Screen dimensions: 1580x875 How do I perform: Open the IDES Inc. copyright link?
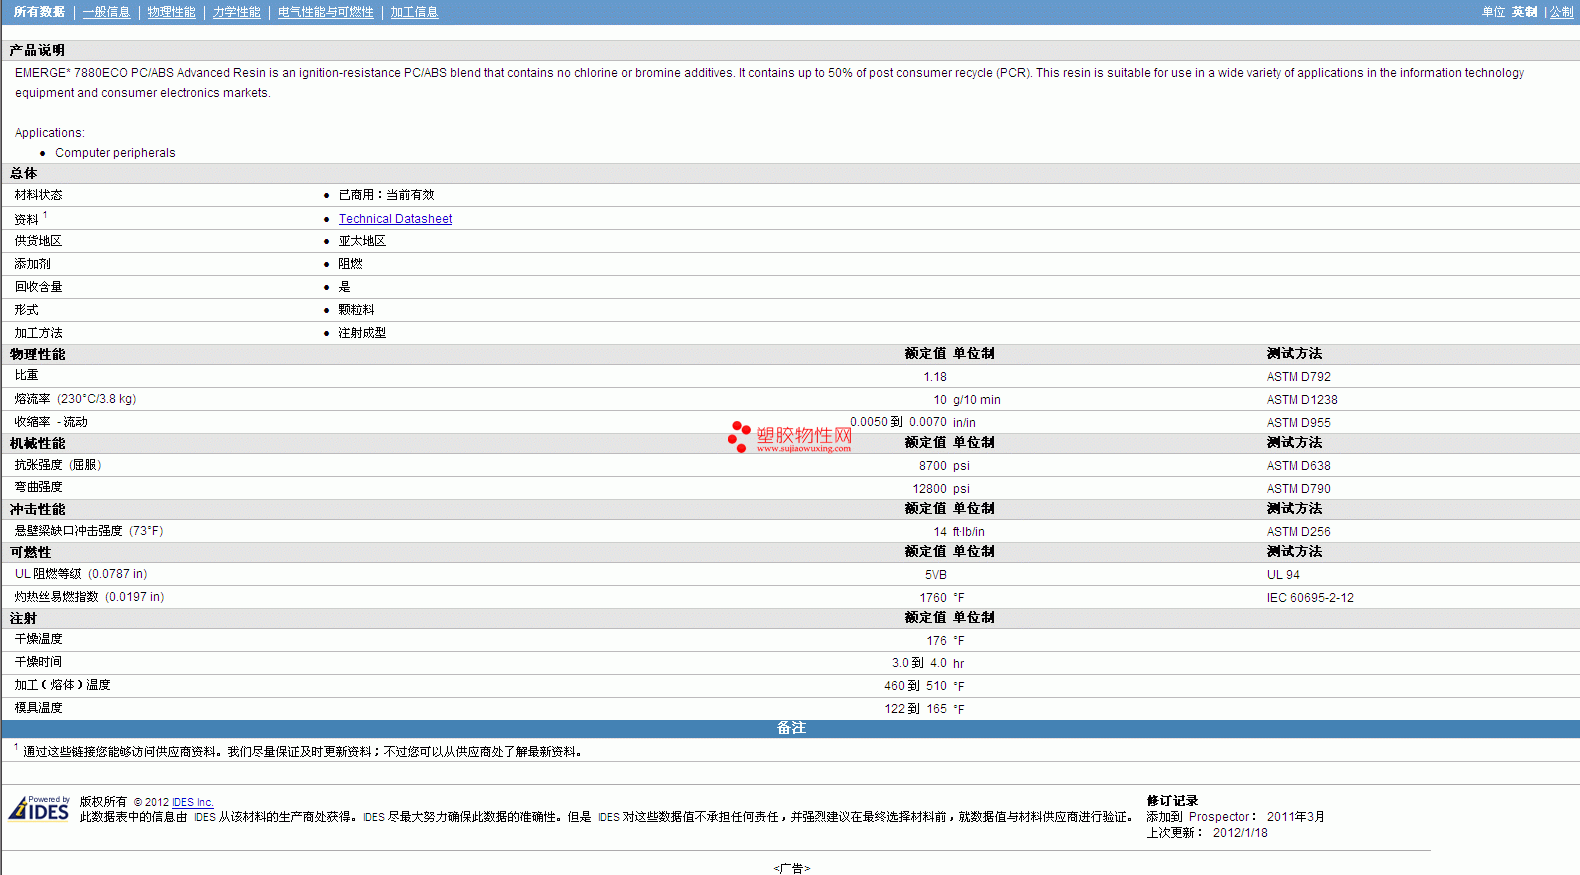(x=193, y=802)
